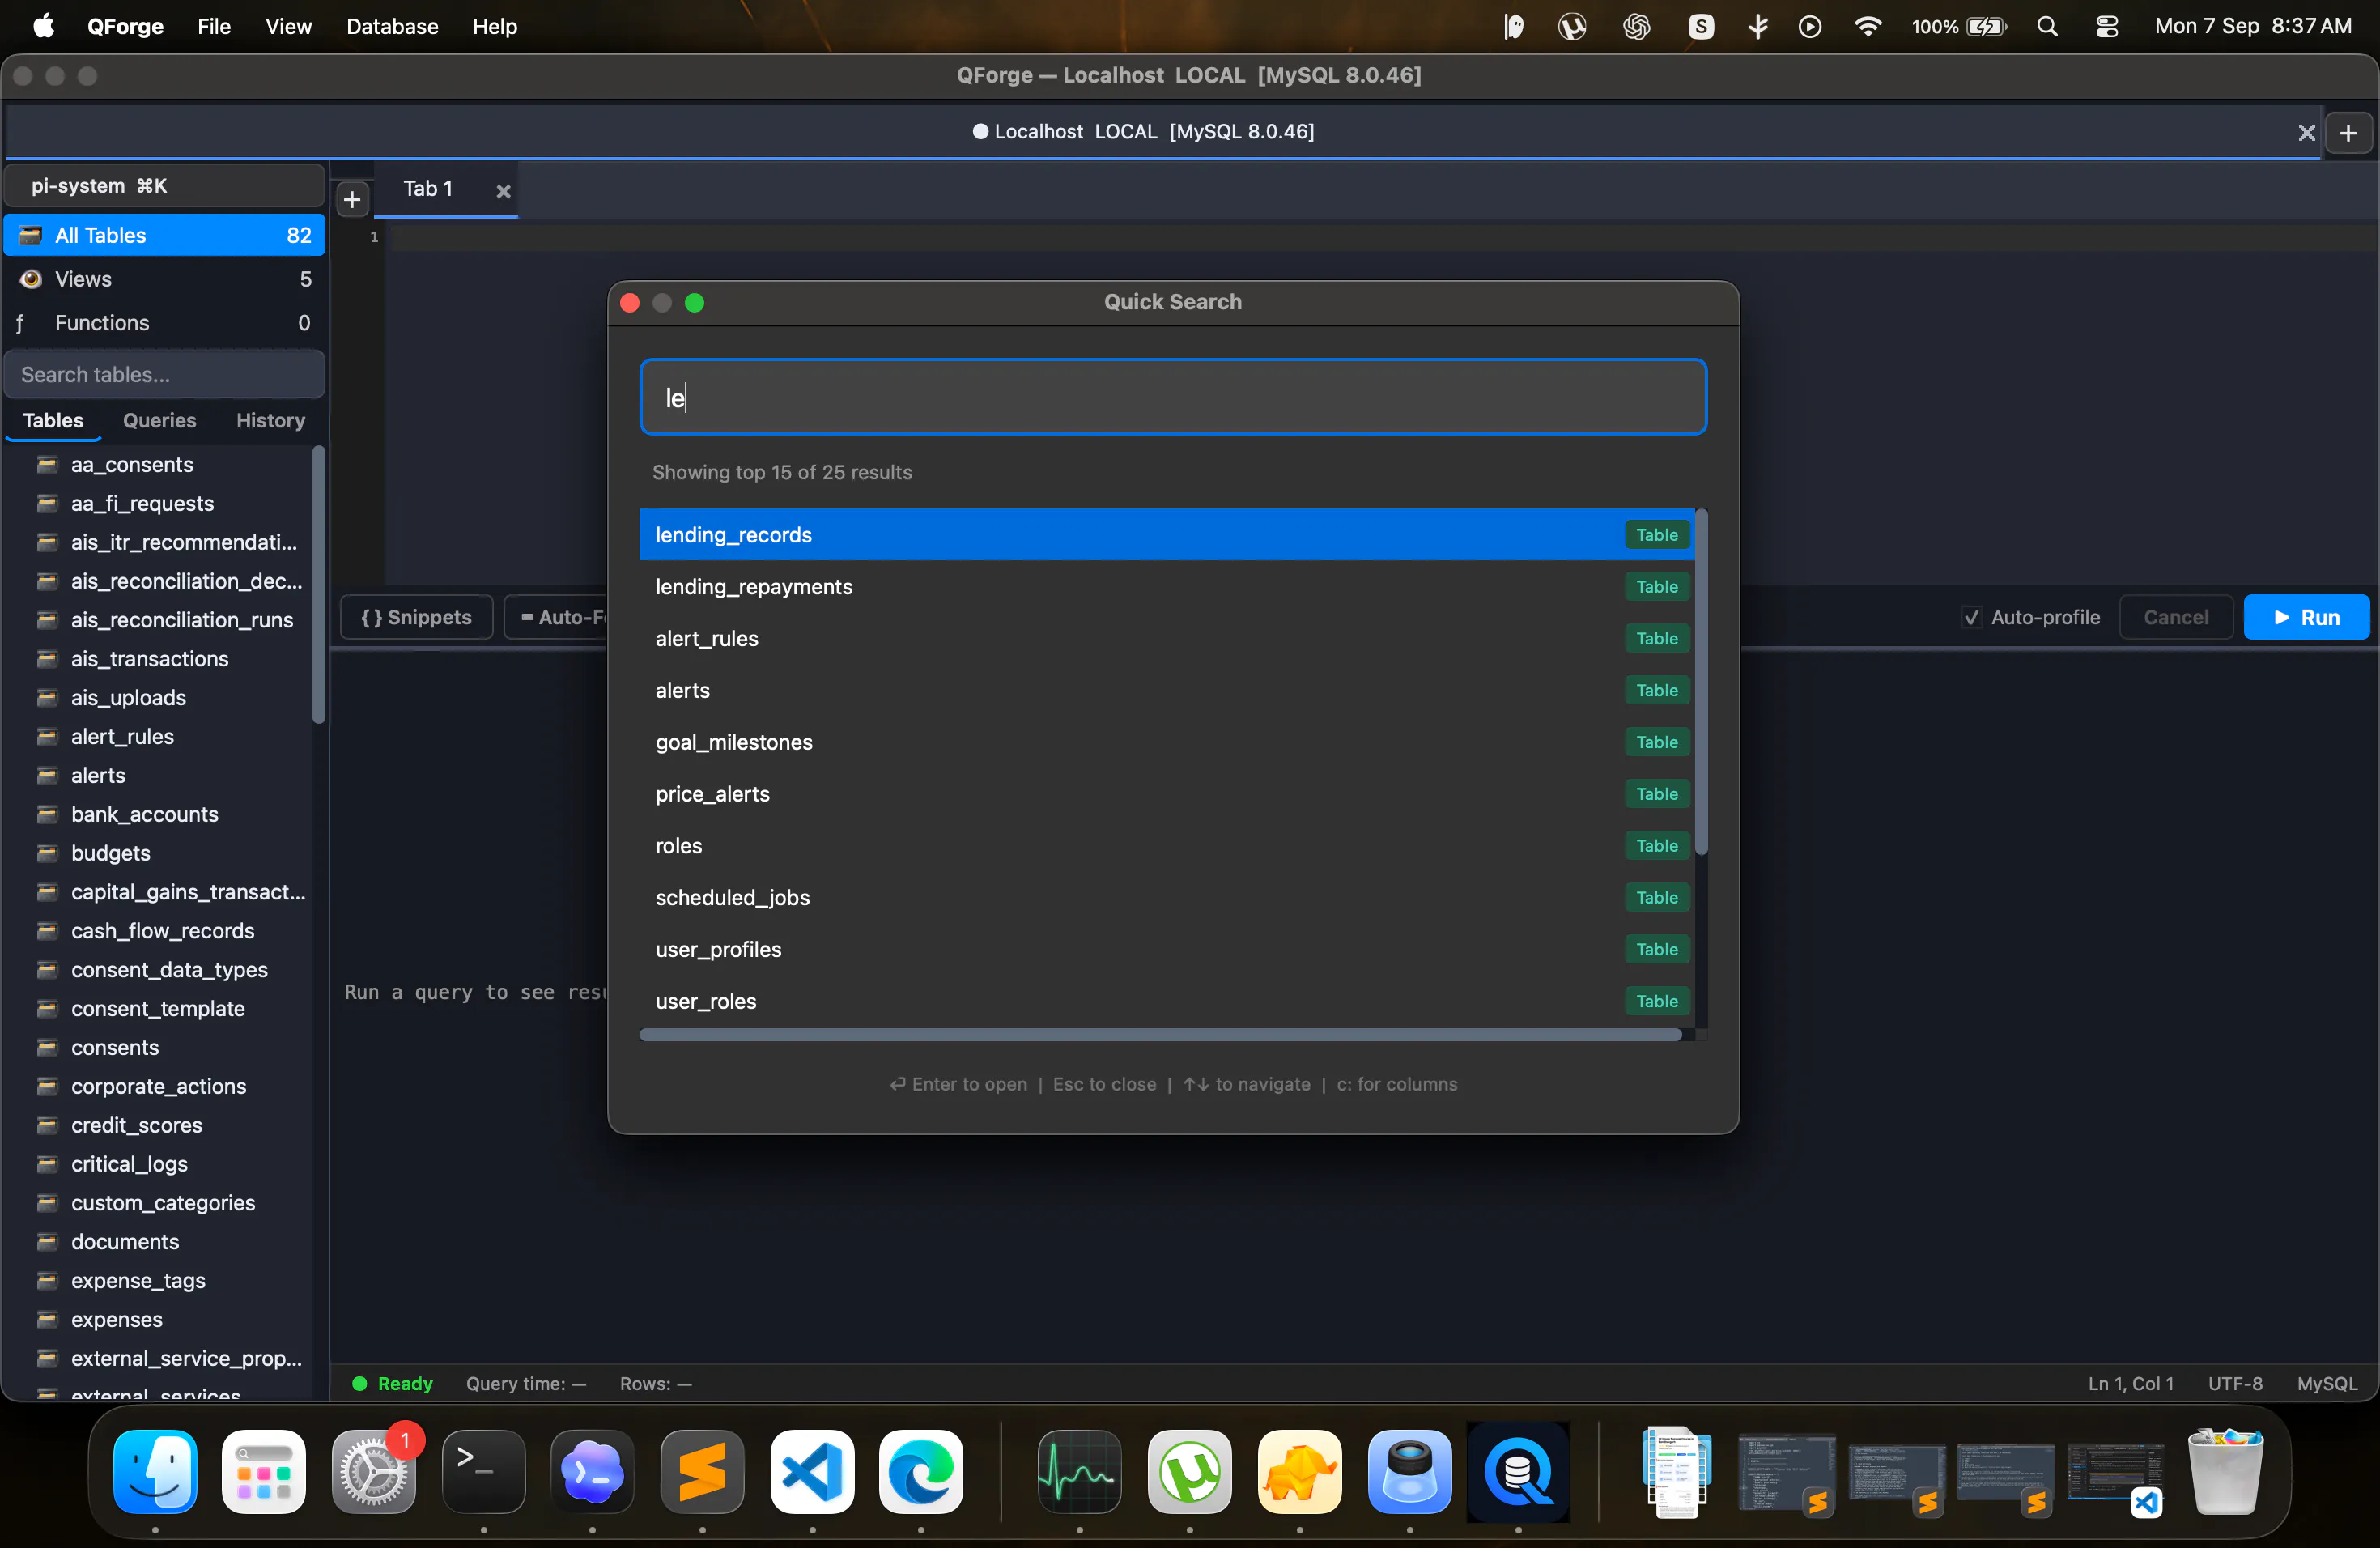
Task: Switch to the History tab
Action: coord(270,420)
